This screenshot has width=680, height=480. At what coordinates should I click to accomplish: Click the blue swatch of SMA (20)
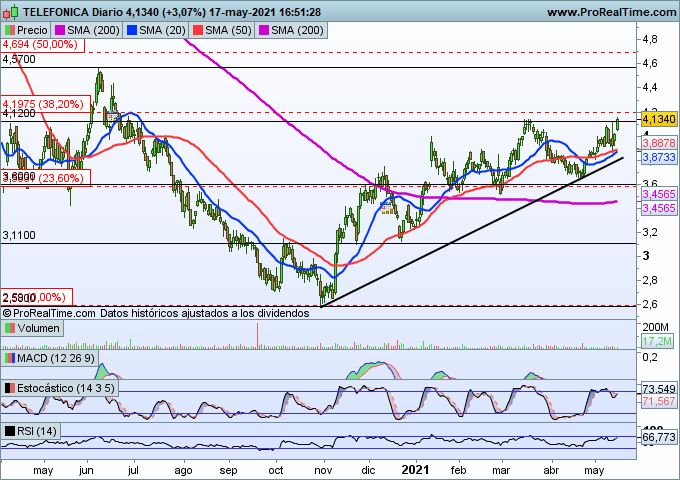pos(132,30)
